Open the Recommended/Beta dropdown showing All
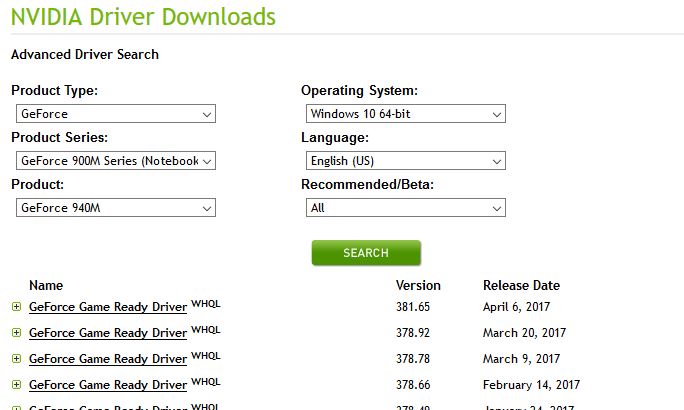Screen dimensions: 684x410 tap(406, 208)
